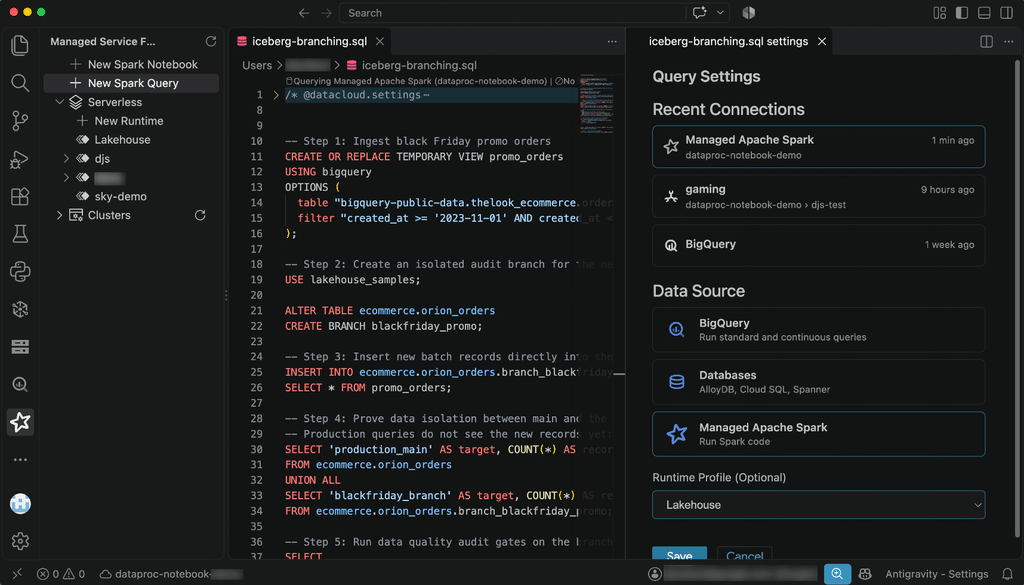Click iceberg-branching.sql in the breadcrumb
1024x585 pixels.
(x=419, y=65)
